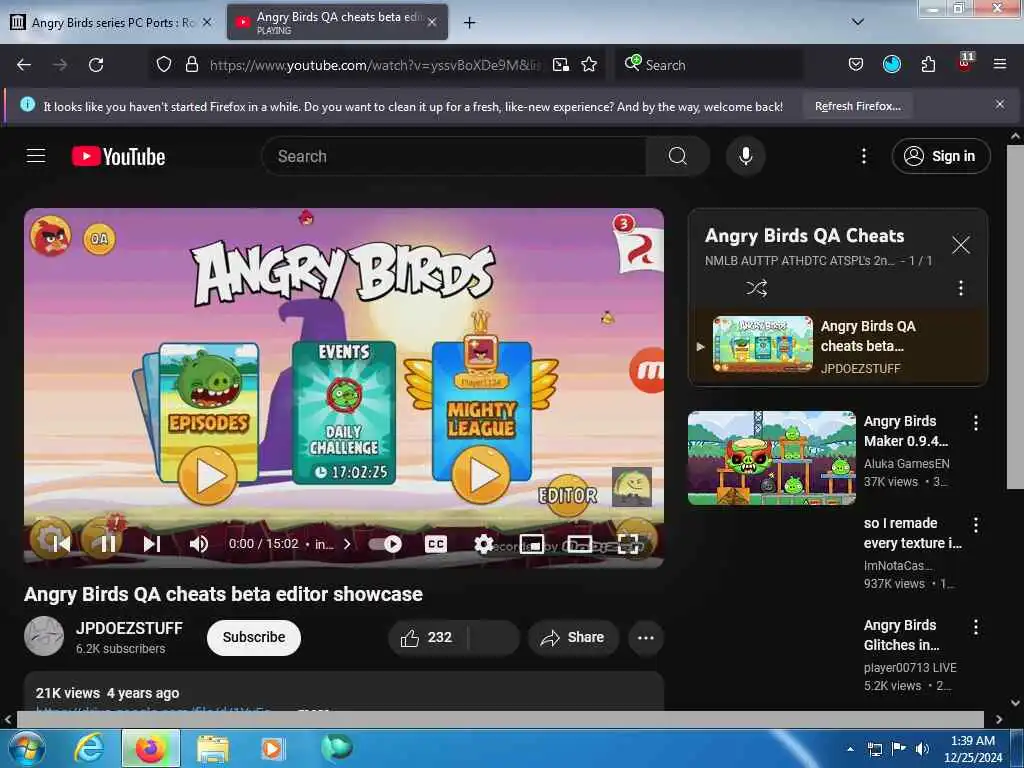1024x768 pixels.
Task: Open Windows Explorer folder on taskbar
Action: pyautogui.click(x=212, y=748)
